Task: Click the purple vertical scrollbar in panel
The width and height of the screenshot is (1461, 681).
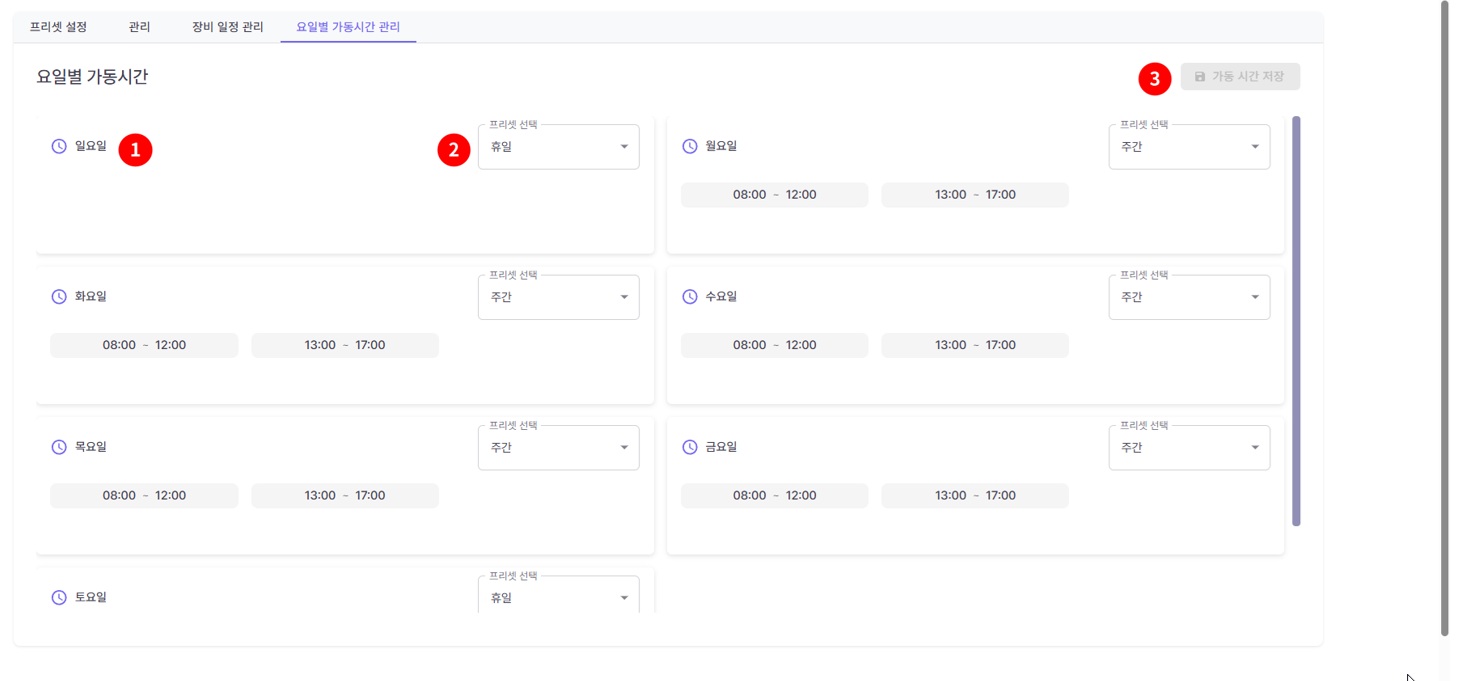Action: [x=1296, y=320]
